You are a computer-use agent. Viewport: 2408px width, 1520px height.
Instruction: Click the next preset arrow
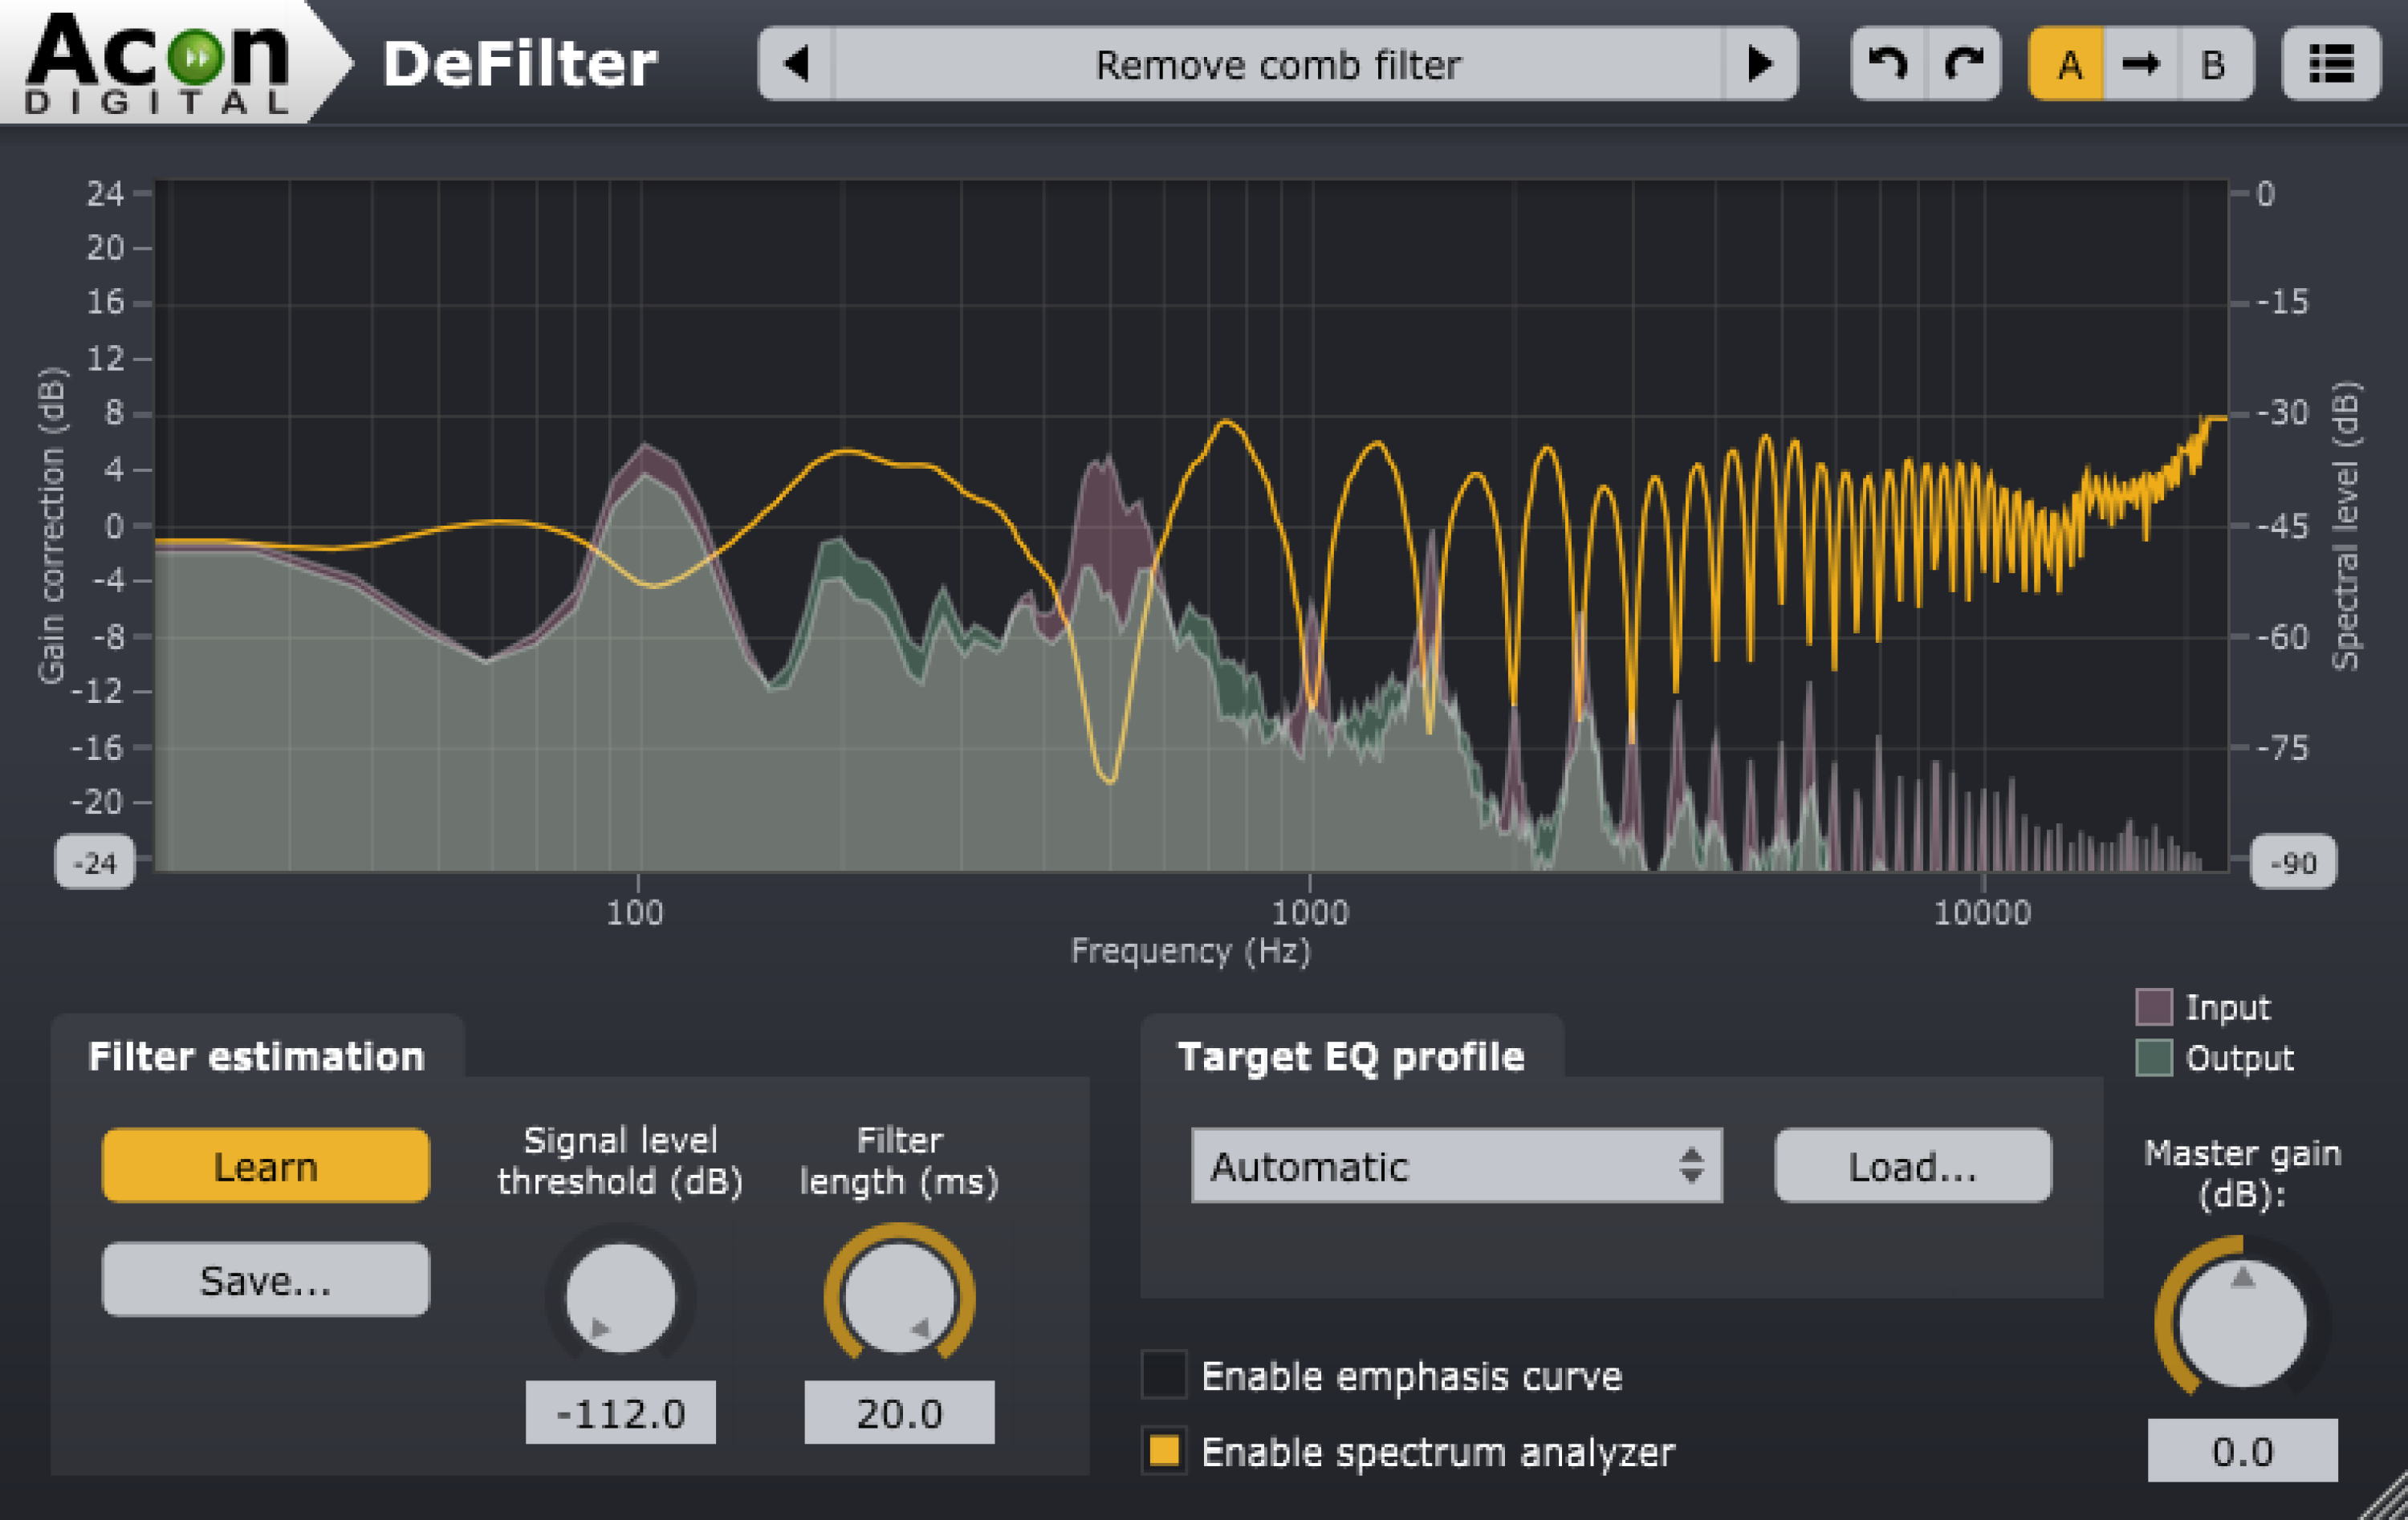click(1758, 64)
